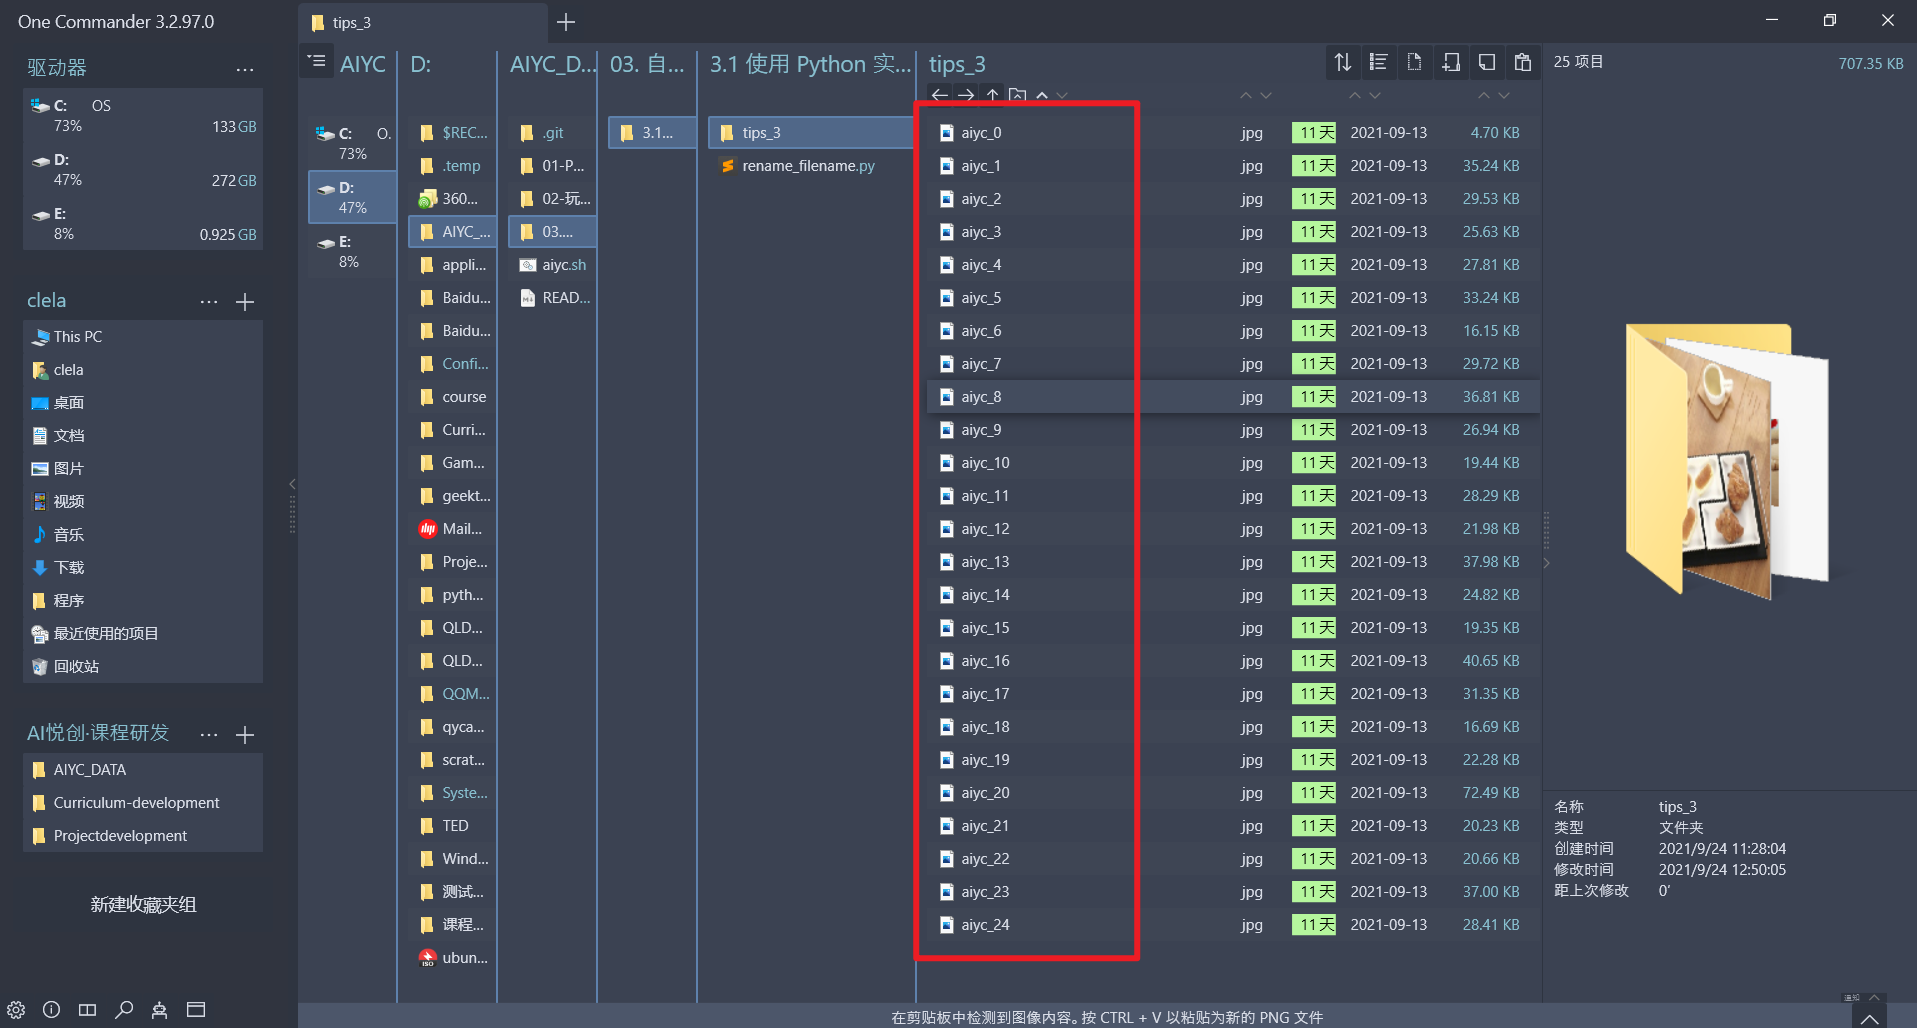Open the 驱动器 section options menu

point(245,69)
